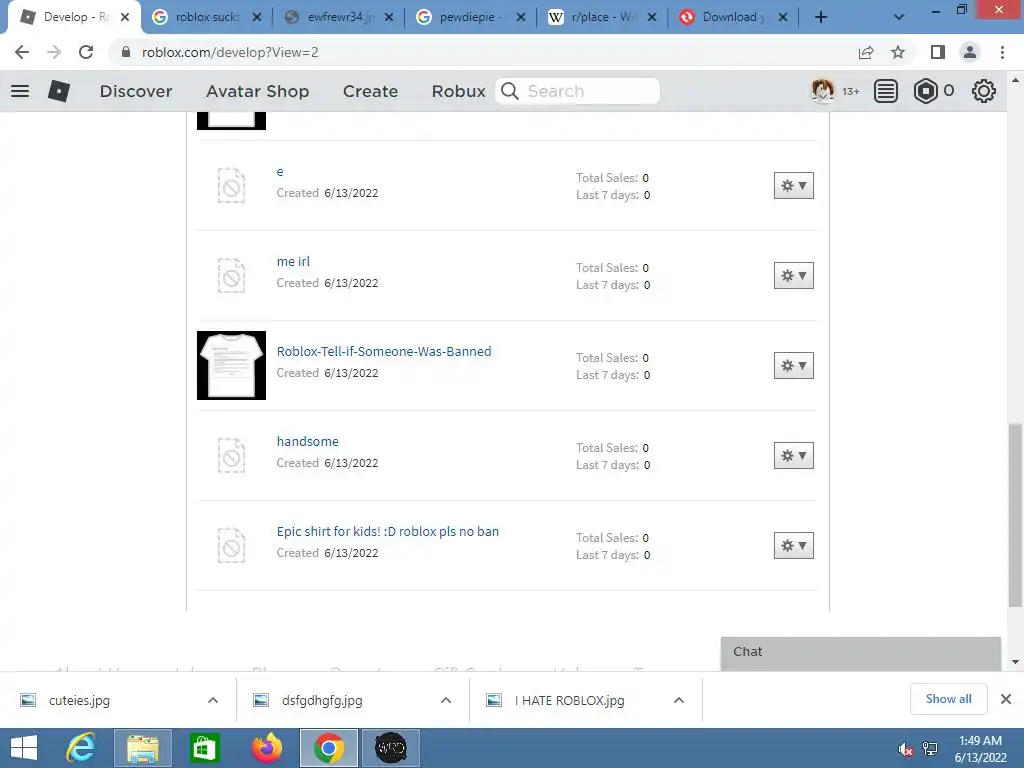The image size is (1024, 768).
Task: Open gear dropdown for 'me irl'
Action: pyautogui.click(x=793, y=276)
